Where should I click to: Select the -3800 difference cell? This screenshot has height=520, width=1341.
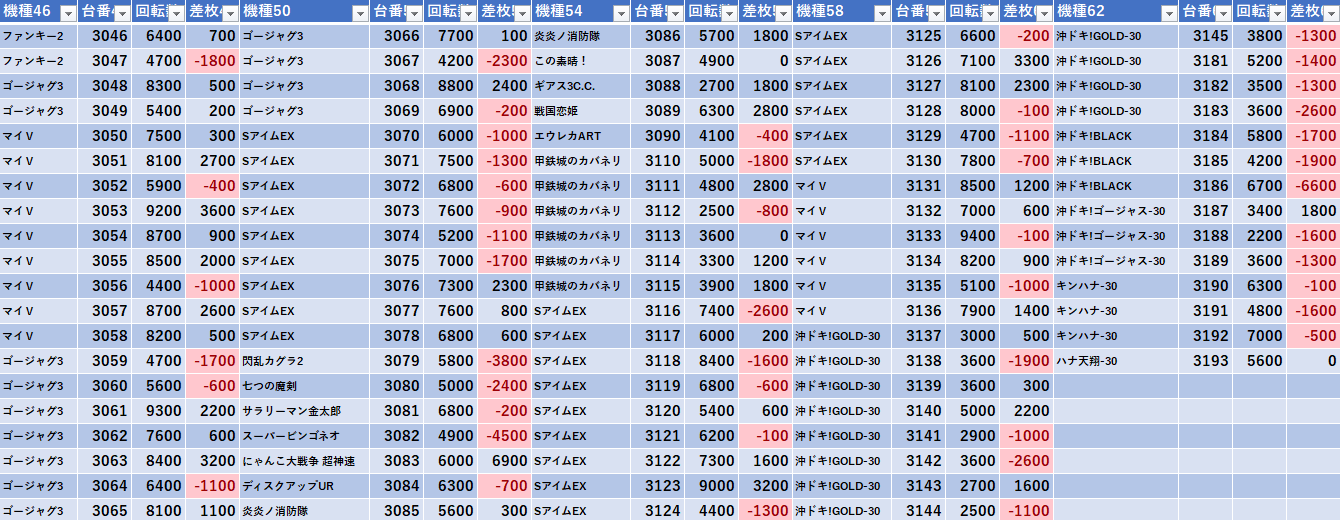point(505,361)
